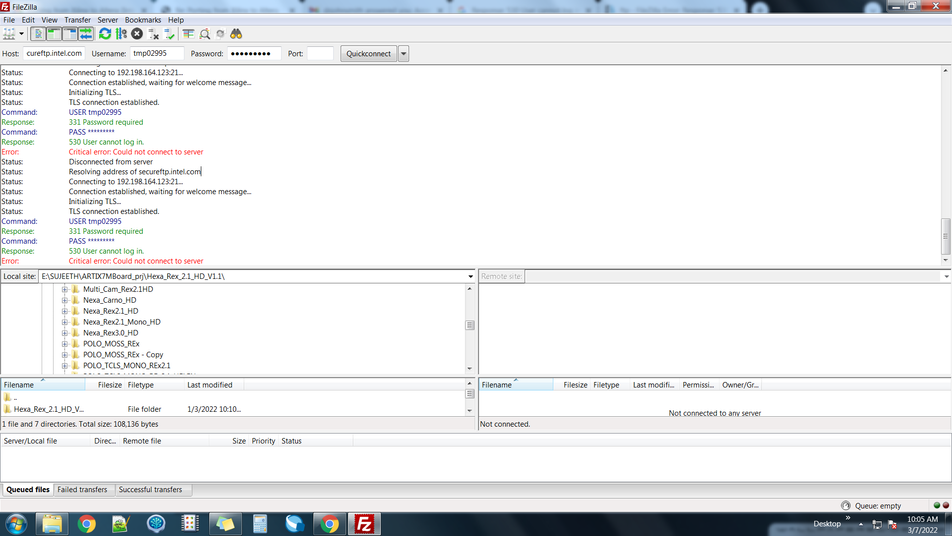Open the Server menu
Screen dimensions: 952x536
[x=107, y=20]
